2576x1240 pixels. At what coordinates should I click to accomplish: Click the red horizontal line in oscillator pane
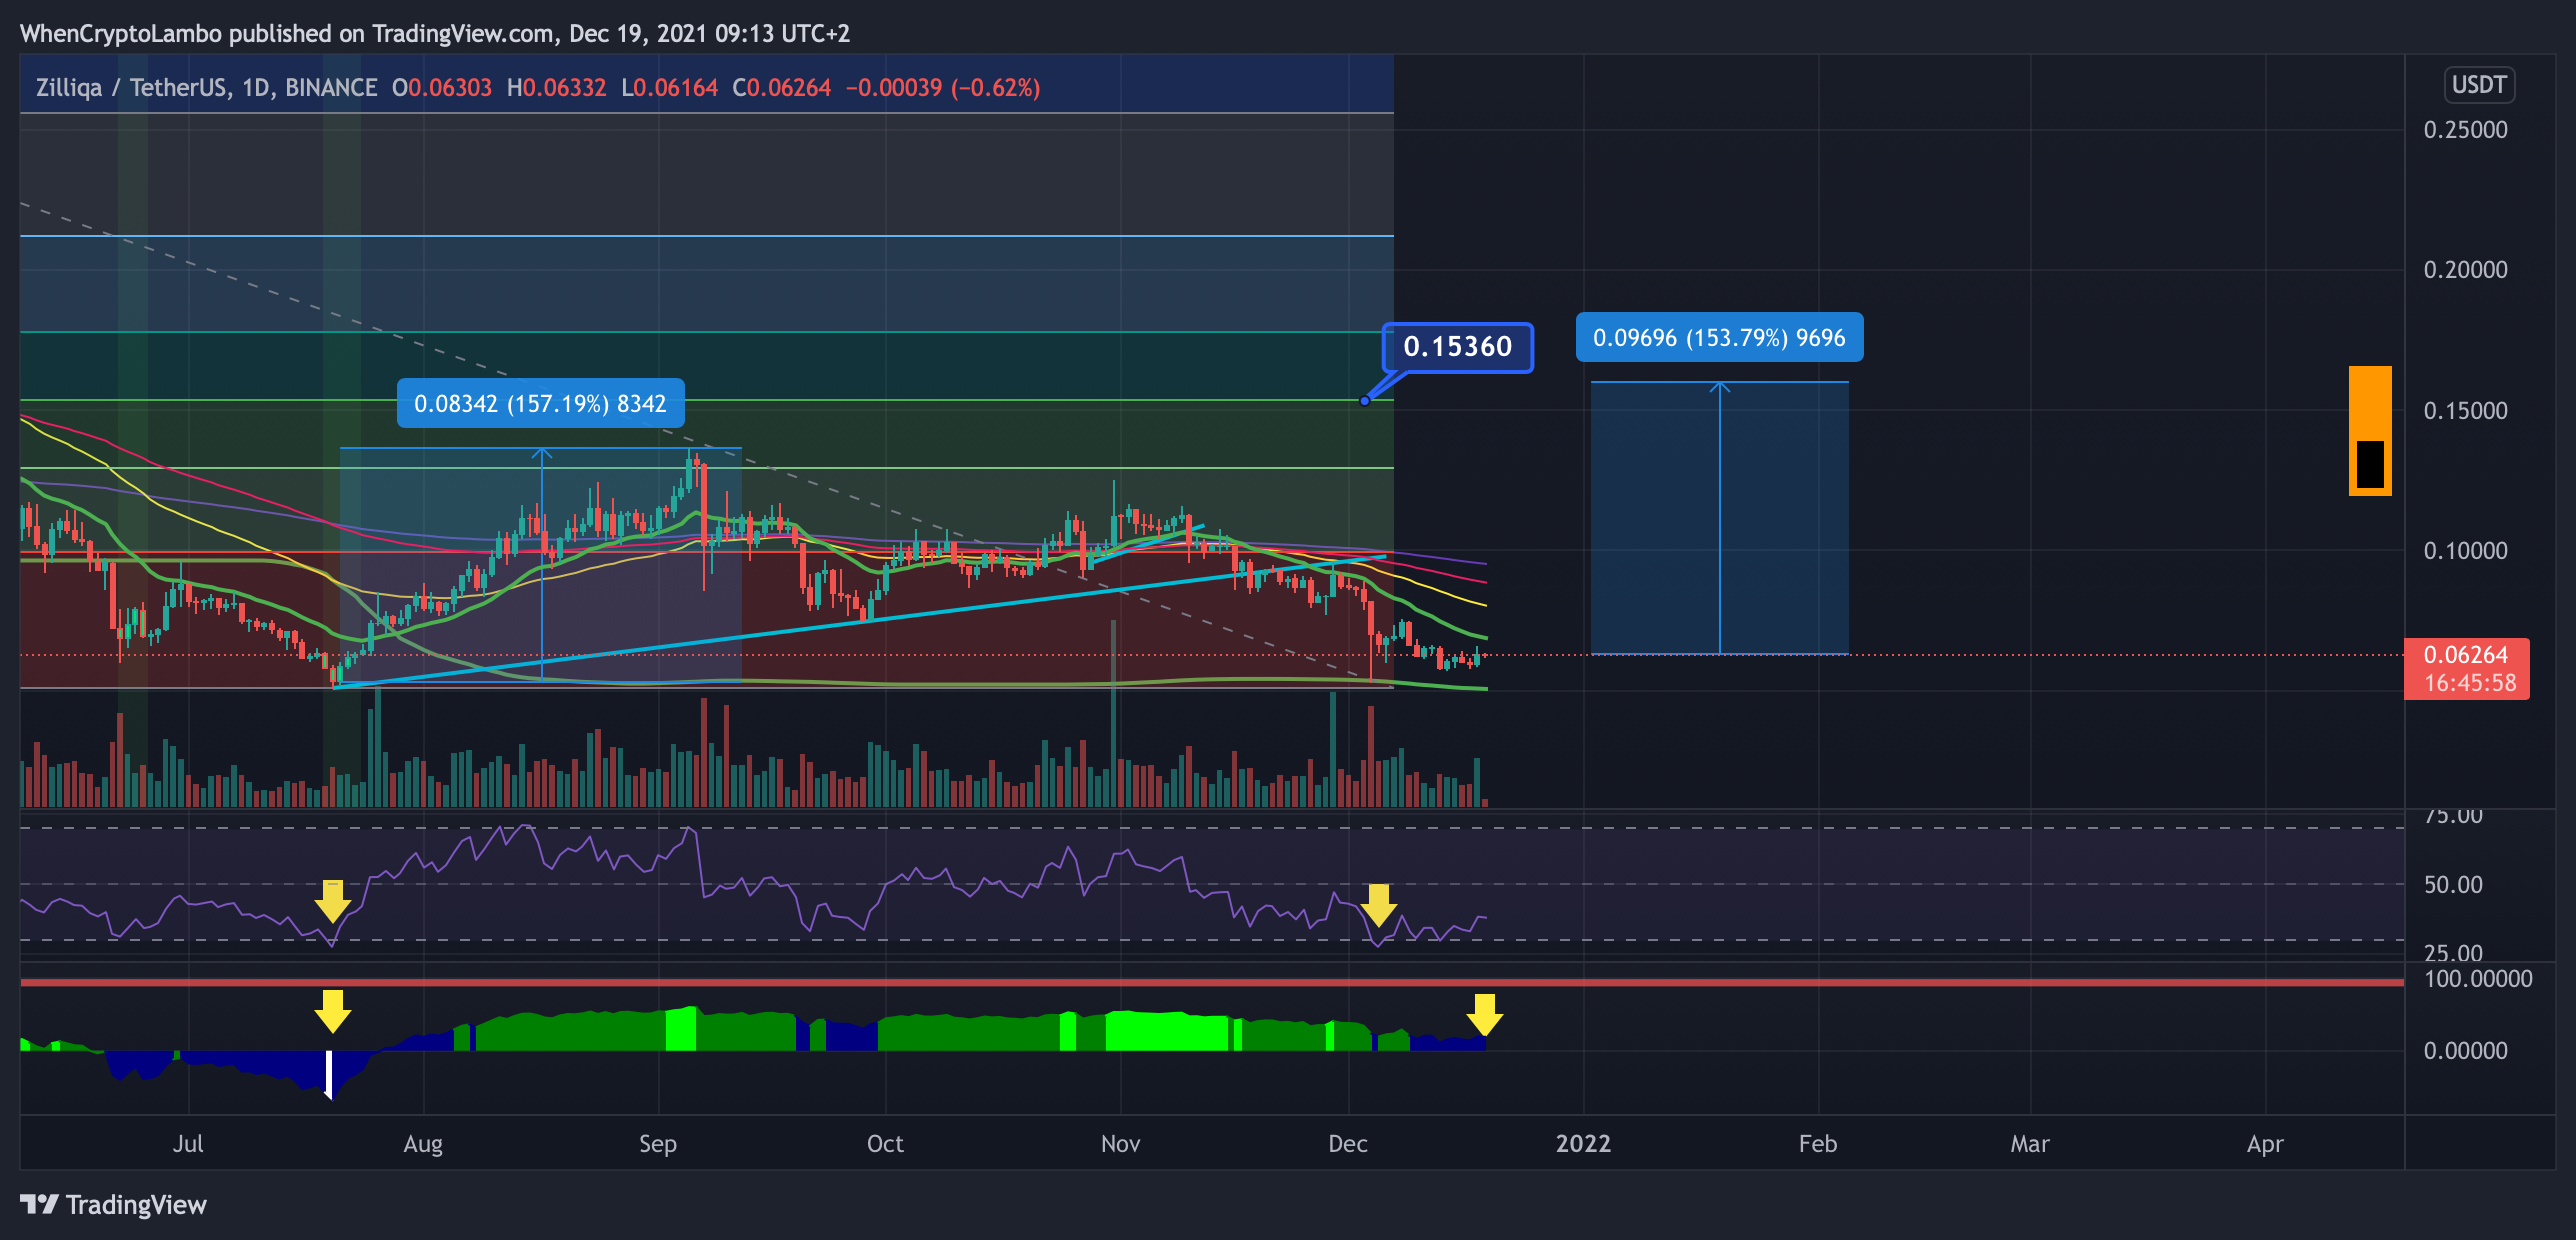click(x=1212, y=982)
